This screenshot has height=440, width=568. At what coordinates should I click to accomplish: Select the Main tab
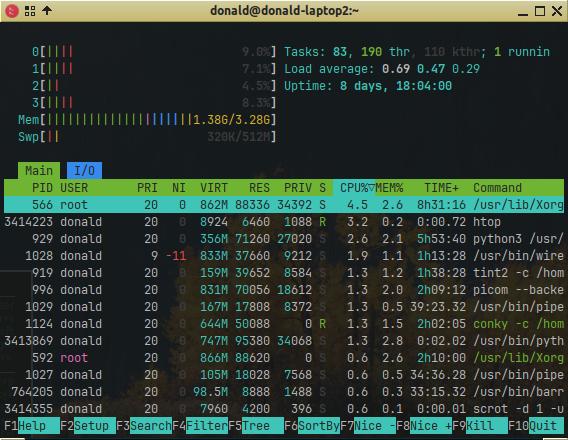point(39,171)
